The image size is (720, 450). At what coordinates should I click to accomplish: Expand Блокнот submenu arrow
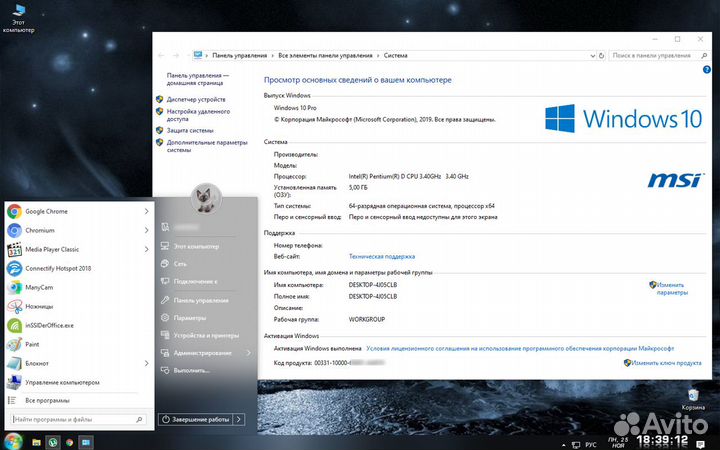(x=146, y=363)
